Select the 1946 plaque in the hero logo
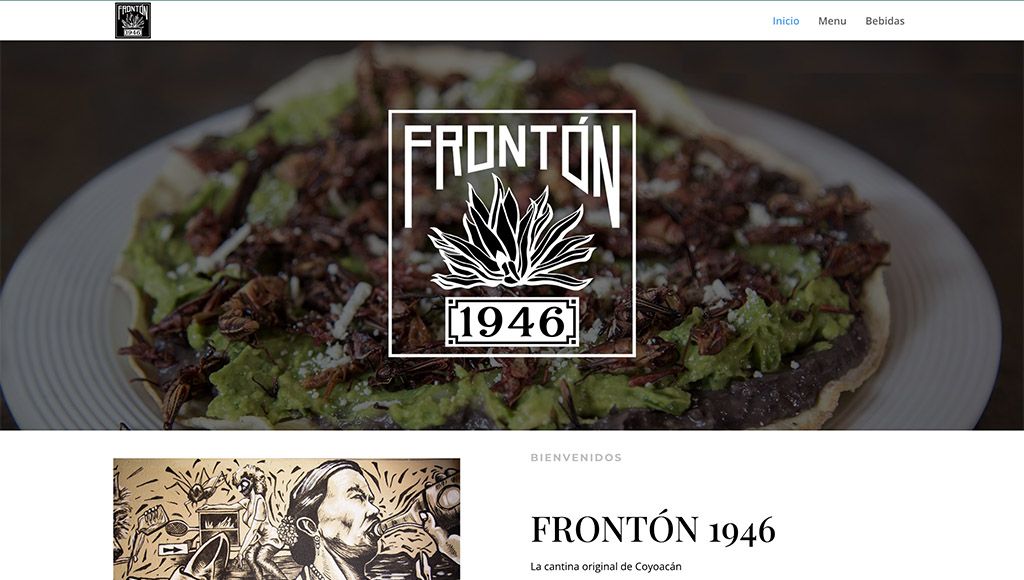Screen dimensions: 1024x580 coord(512,322)
